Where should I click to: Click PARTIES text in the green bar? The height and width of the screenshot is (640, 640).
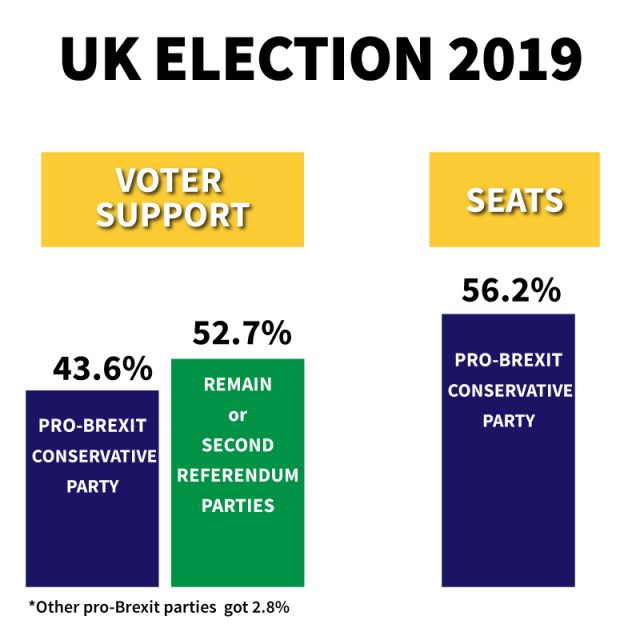tap(238, 506)
